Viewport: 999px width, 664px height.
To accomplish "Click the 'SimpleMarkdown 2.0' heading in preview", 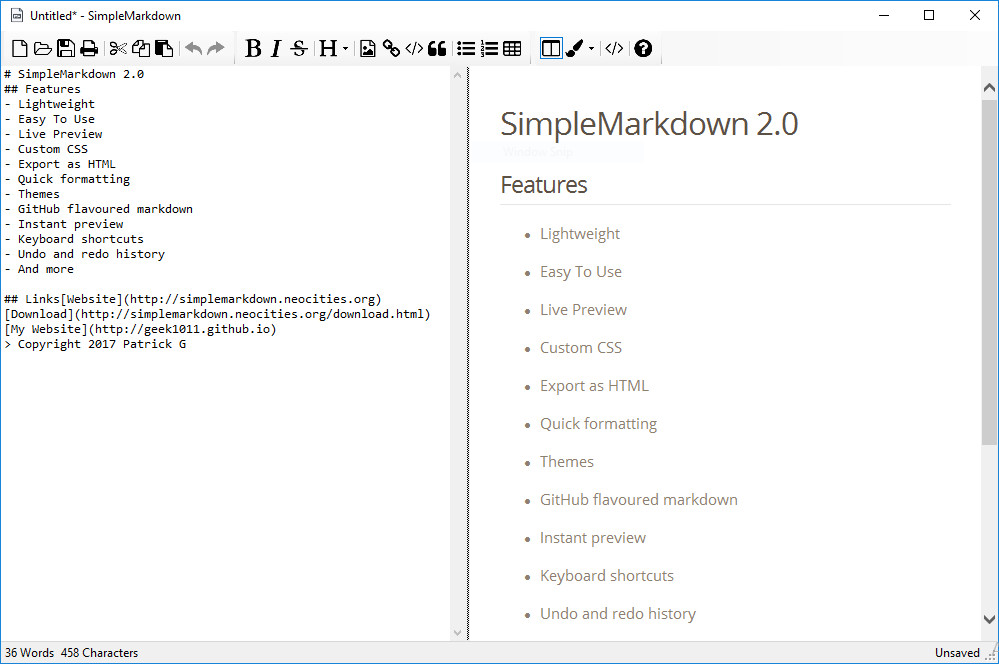I will coord(649,124).
